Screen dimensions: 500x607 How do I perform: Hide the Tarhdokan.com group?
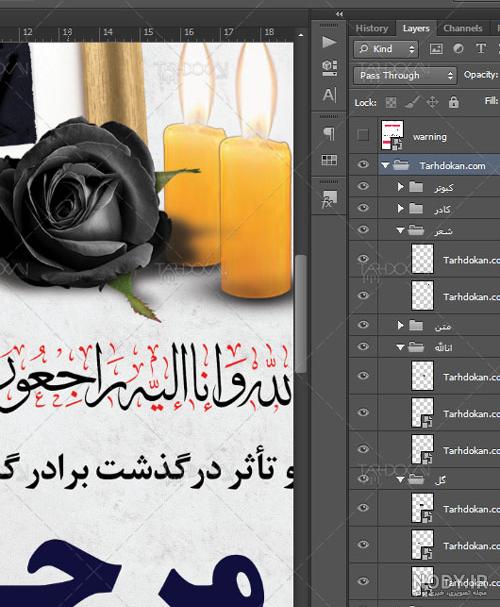[363, 165]
